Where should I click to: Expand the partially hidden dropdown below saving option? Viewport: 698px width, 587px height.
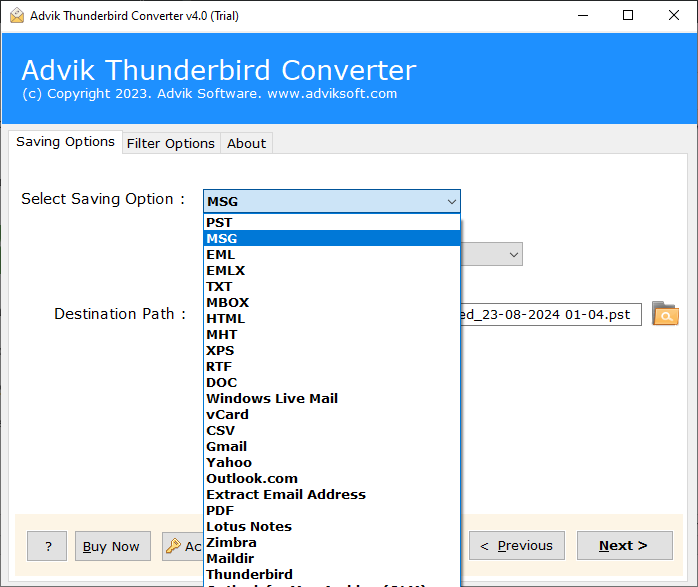pos(514,255)
